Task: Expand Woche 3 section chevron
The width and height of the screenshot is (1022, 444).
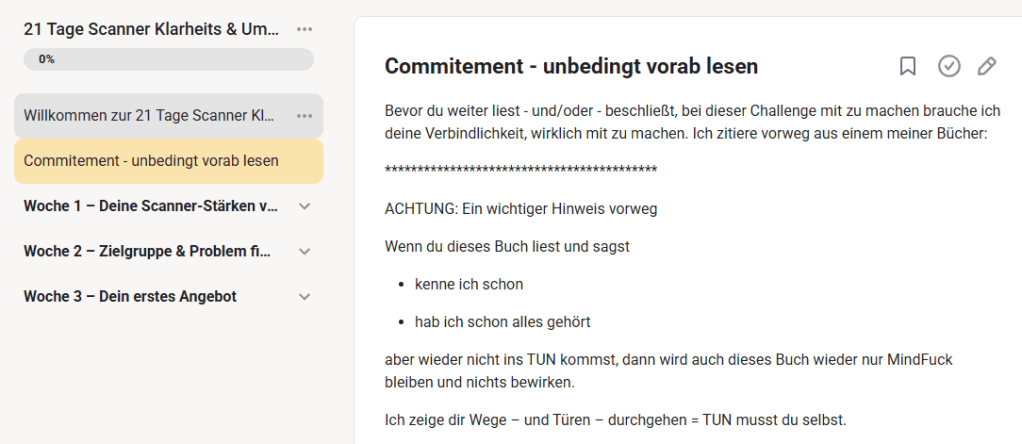Action: tap(305, 296)
